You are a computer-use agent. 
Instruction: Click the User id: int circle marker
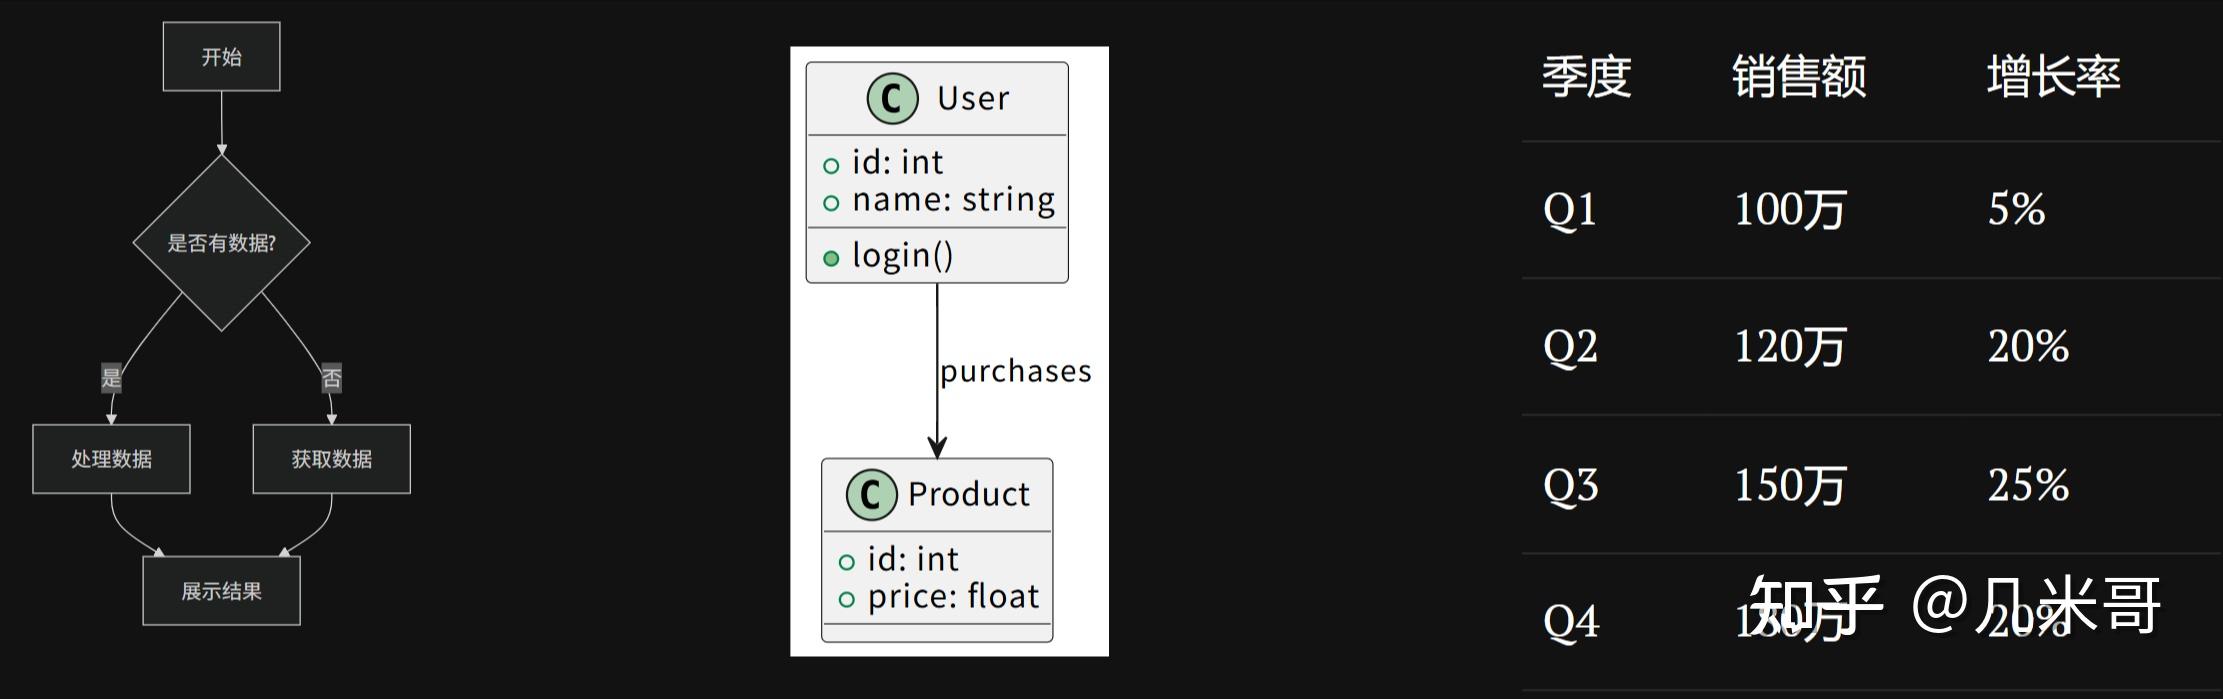tap(831, 166)
